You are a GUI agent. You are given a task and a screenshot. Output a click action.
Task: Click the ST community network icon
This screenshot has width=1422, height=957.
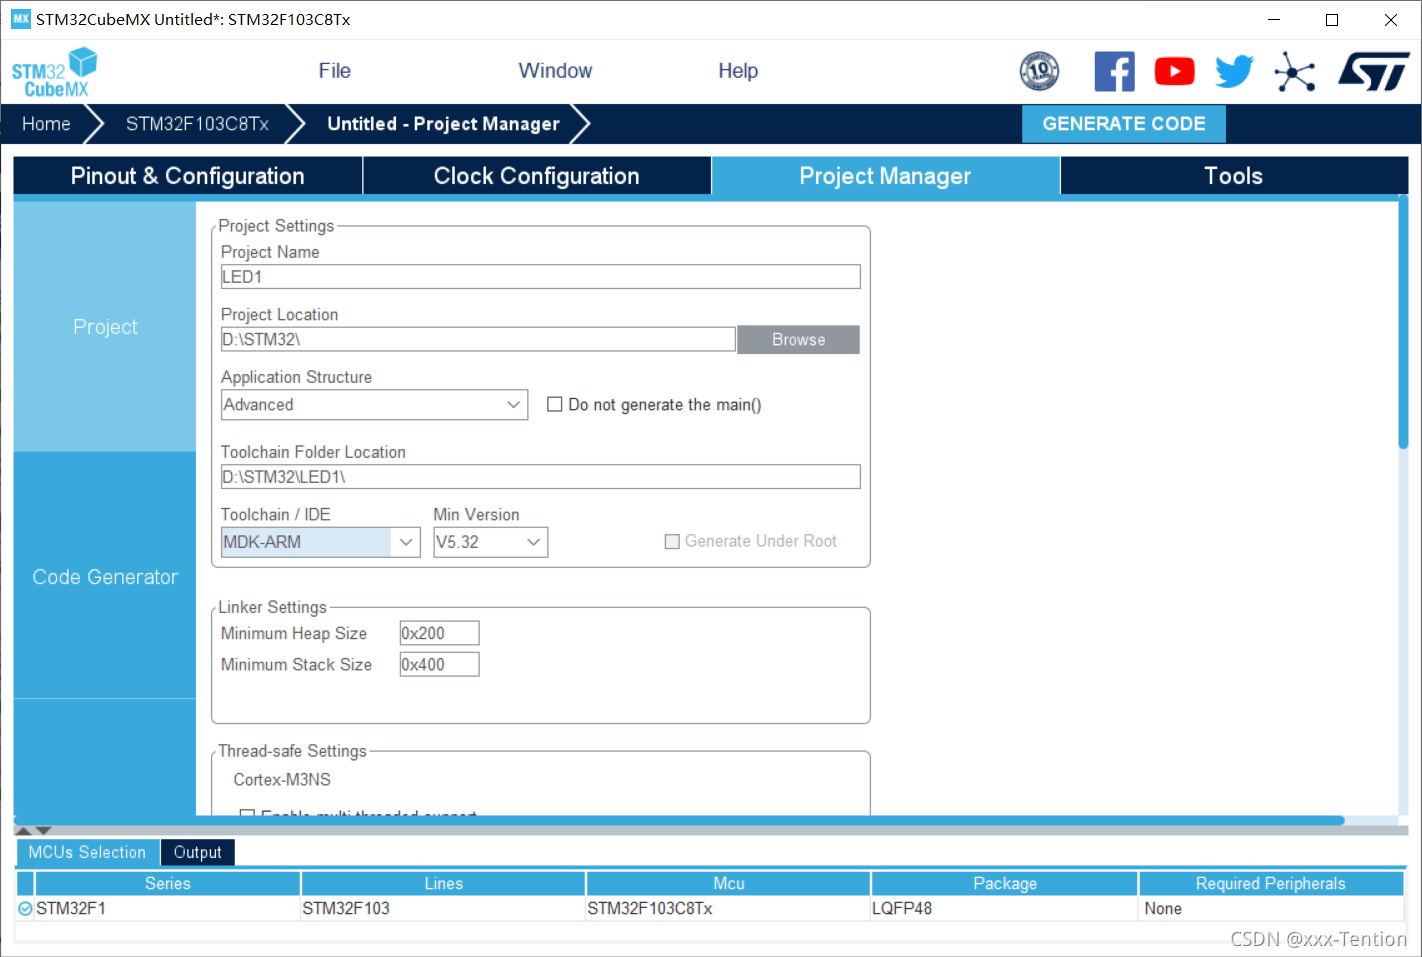(1295, 72)
